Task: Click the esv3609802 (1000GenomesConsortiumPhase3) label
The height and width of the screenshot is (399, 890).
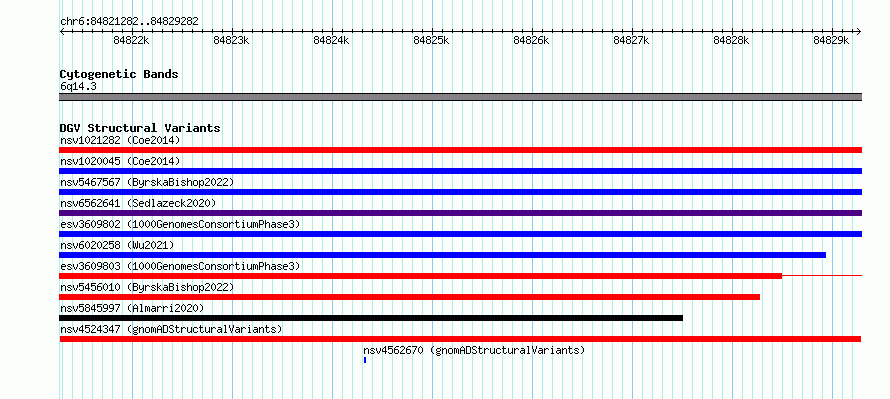Action: tap(180, 224)
